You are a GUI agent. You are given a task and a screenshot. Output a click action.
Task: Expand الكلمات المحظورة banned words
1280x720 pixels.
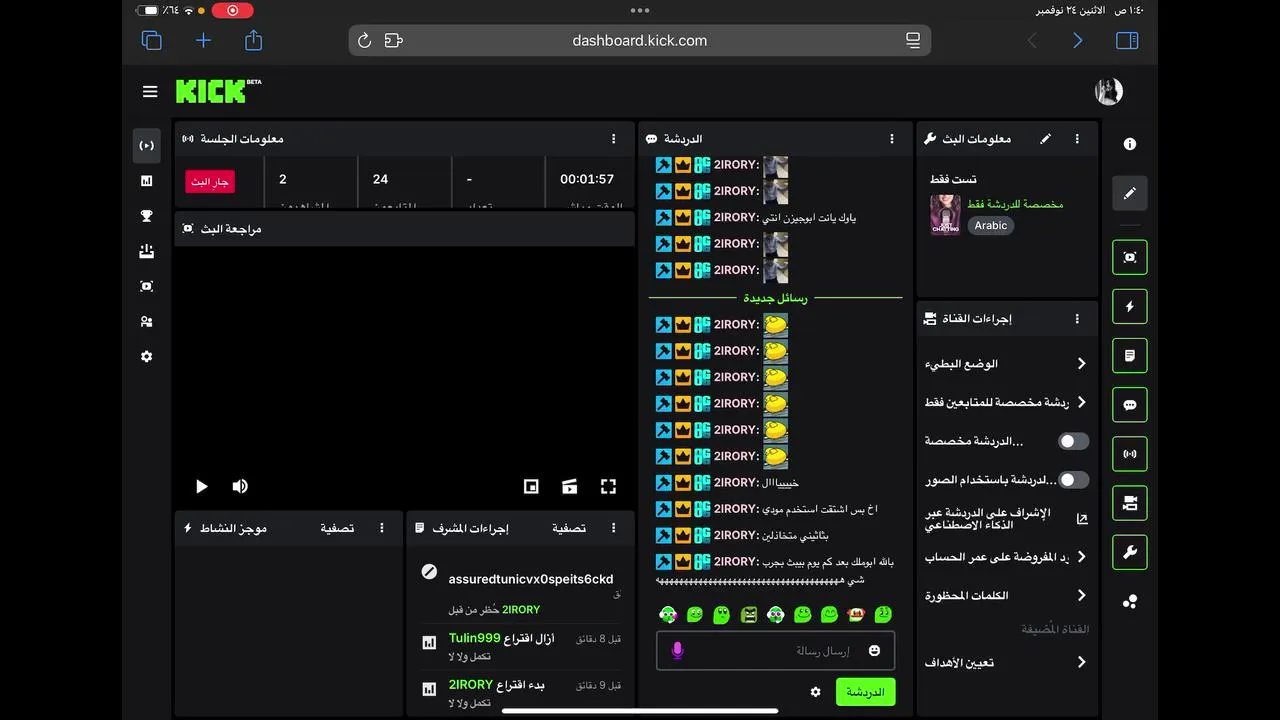click(x=1006, y=596)
